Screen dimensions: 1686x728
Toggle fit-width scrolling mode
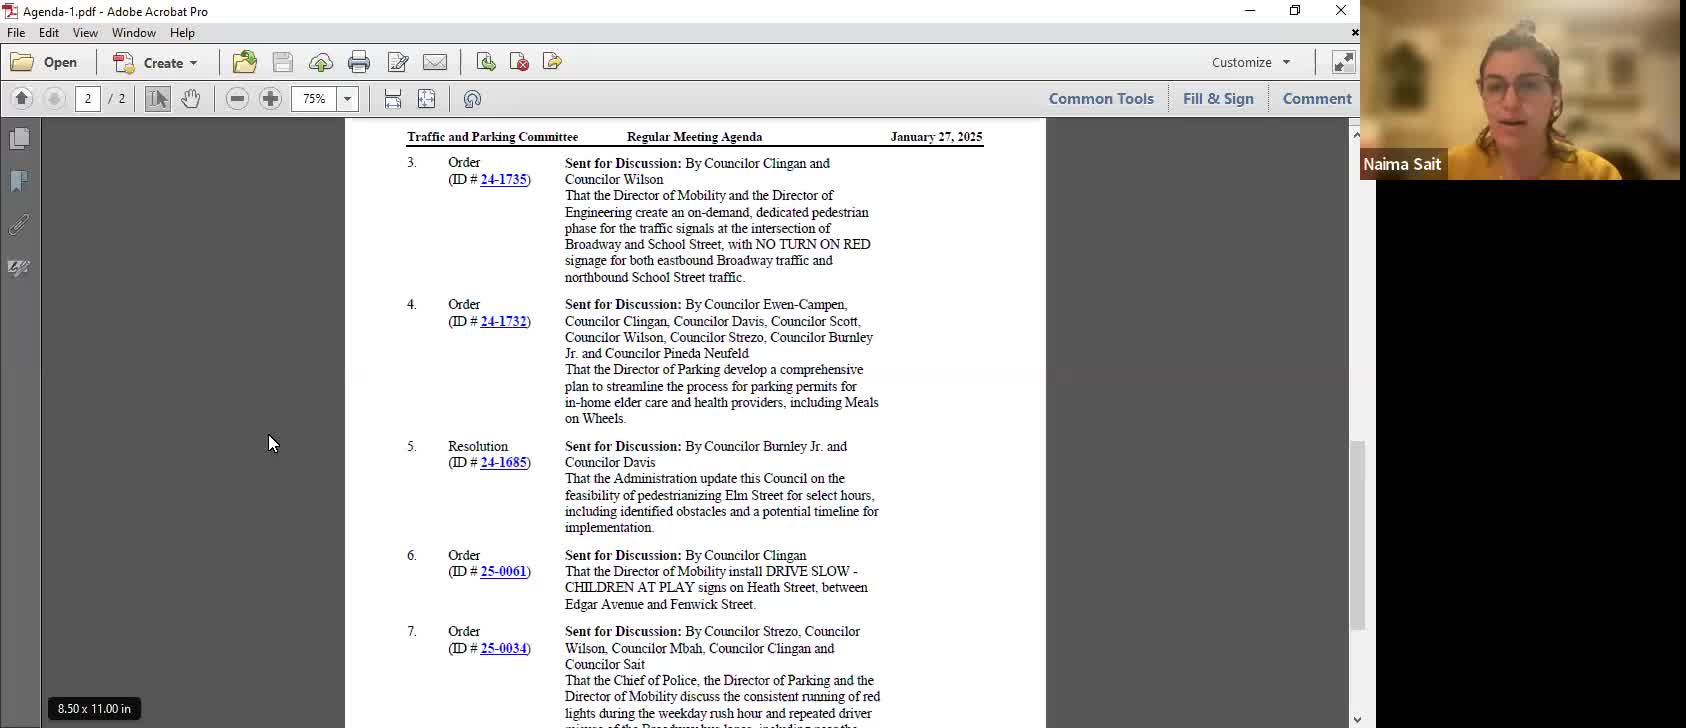pos(393,99)
